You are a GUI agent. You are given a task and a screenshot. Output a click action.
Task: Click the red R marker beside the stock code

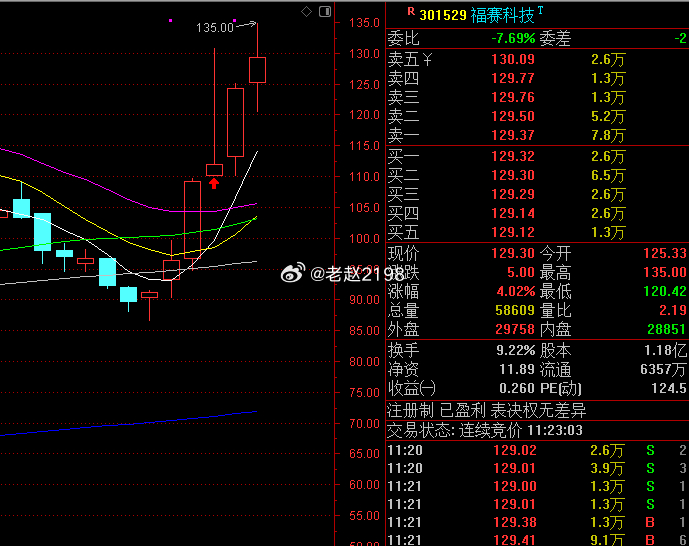point(411,11)
